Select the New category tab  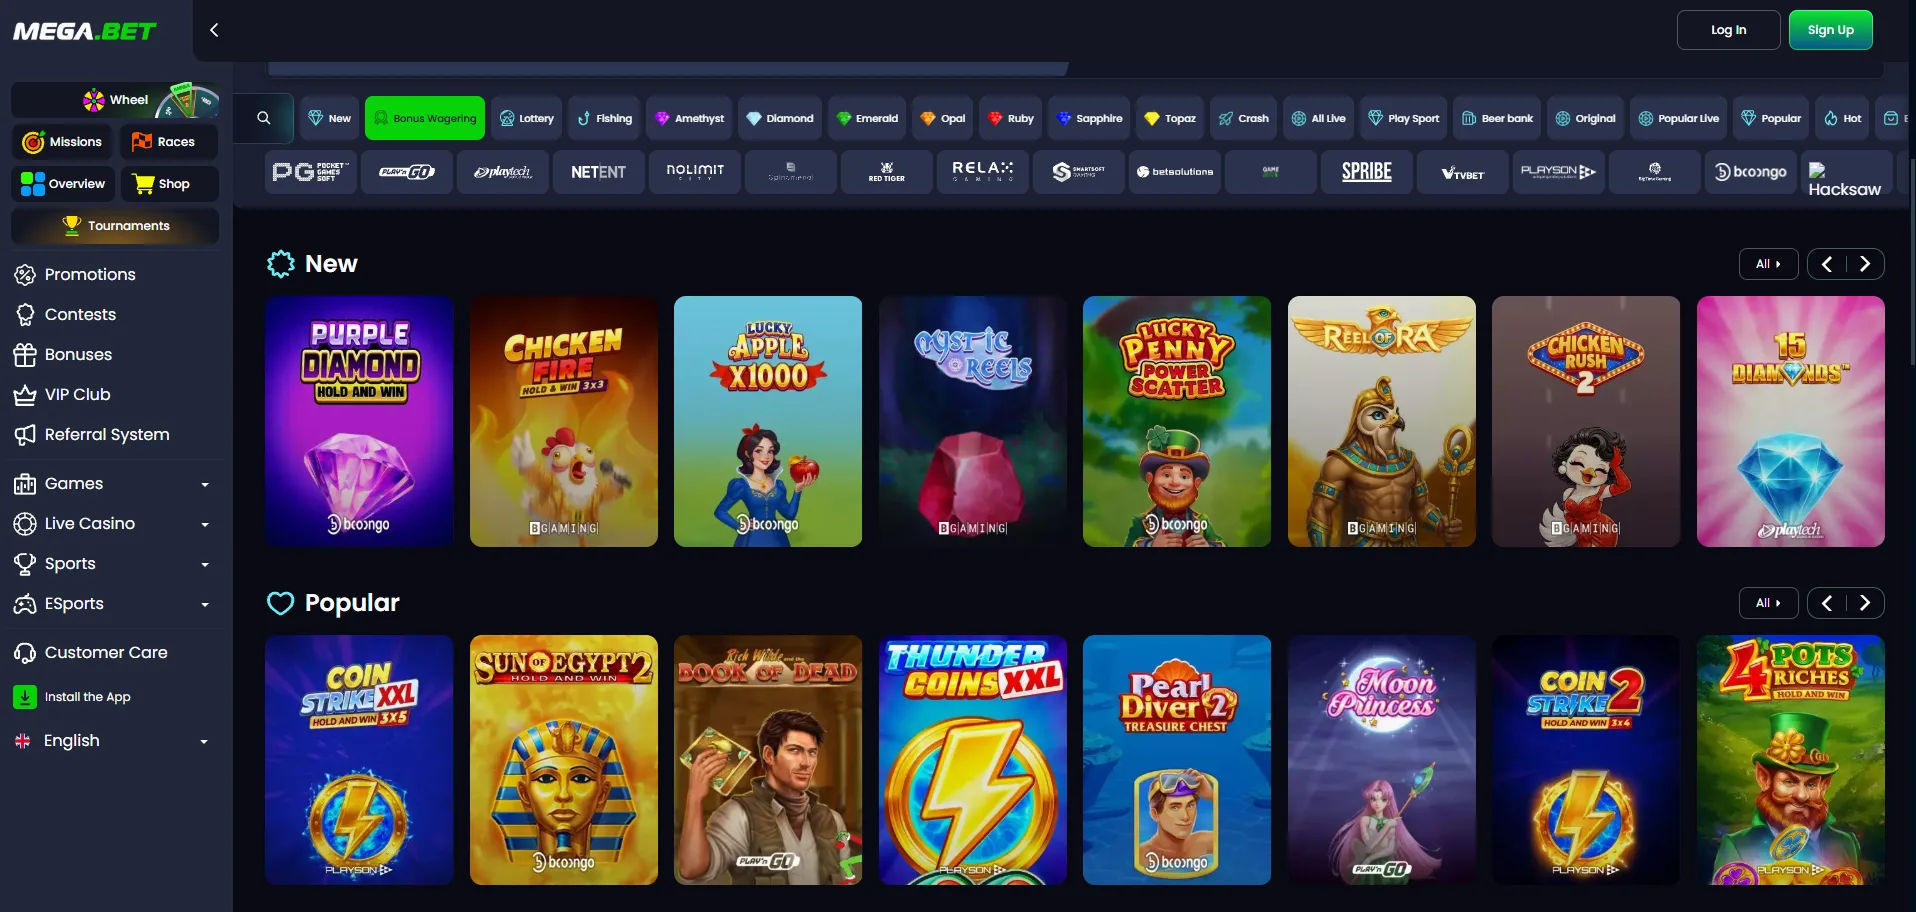pyautogui.click(x=329, y=118)
